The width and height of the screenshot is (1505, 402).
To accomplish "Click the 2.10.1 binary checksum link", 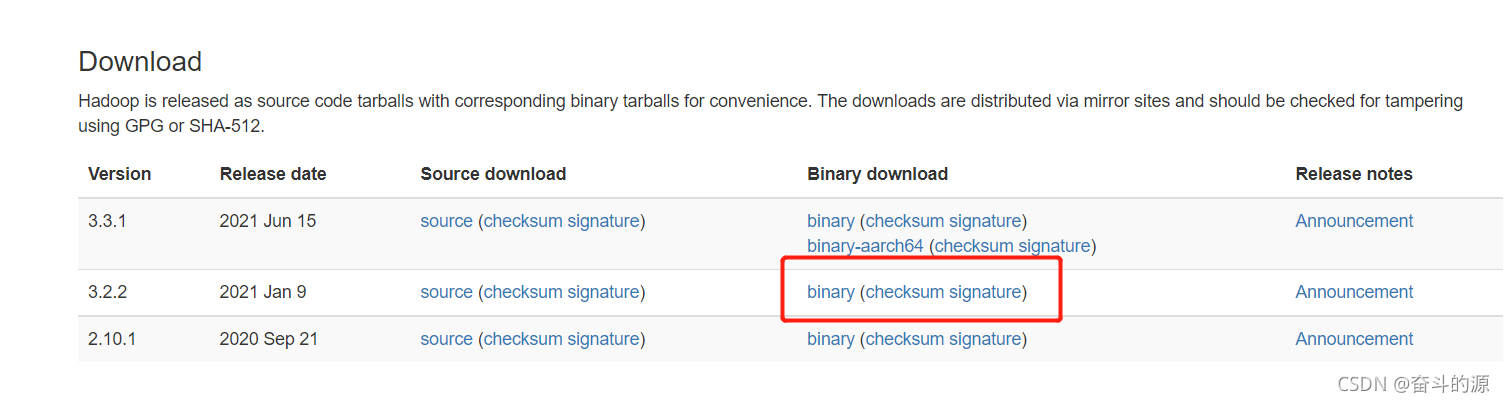I will 904,339.
